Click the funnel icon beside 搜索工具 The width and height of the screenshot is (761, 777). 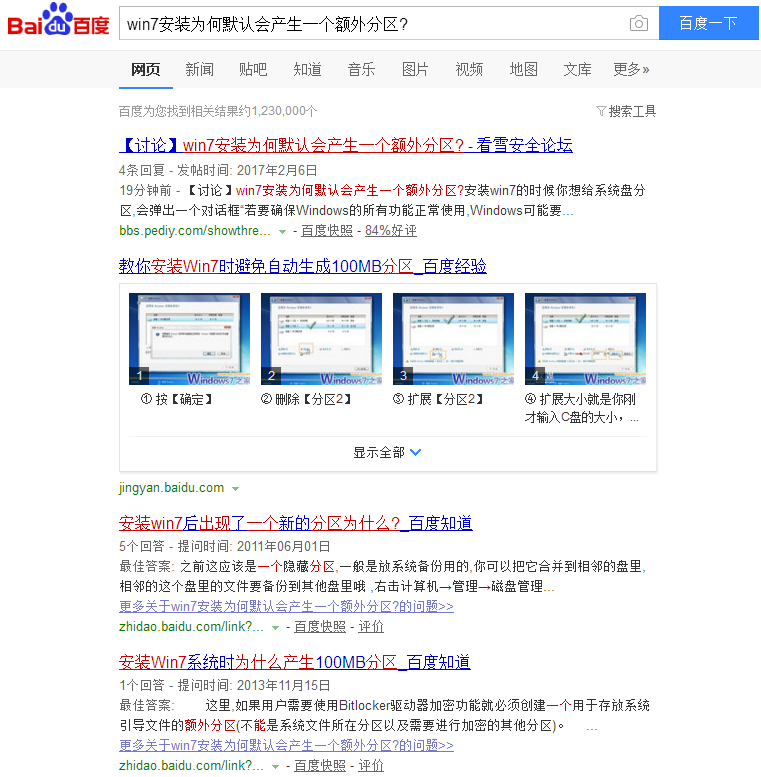601,111
